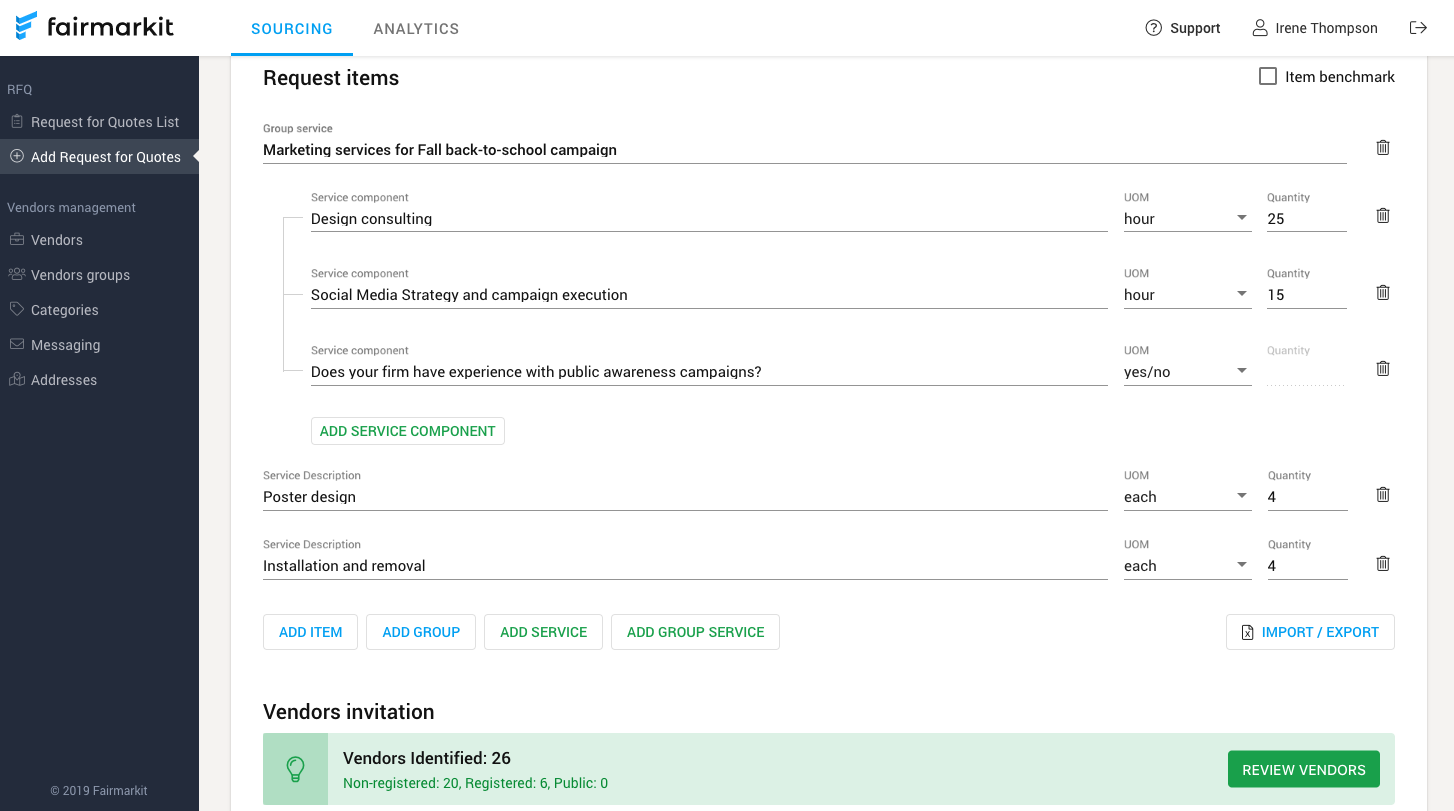Delete the public awareness campaigns question

point(1383,368)
